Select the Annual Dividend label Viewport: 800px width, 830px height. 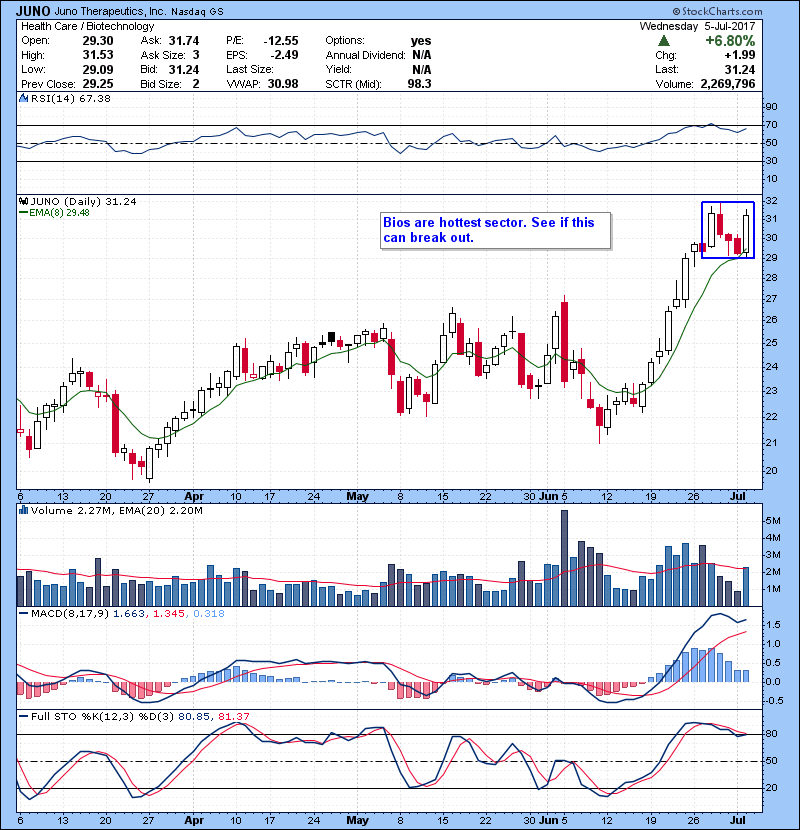click(x=365, y=55)
